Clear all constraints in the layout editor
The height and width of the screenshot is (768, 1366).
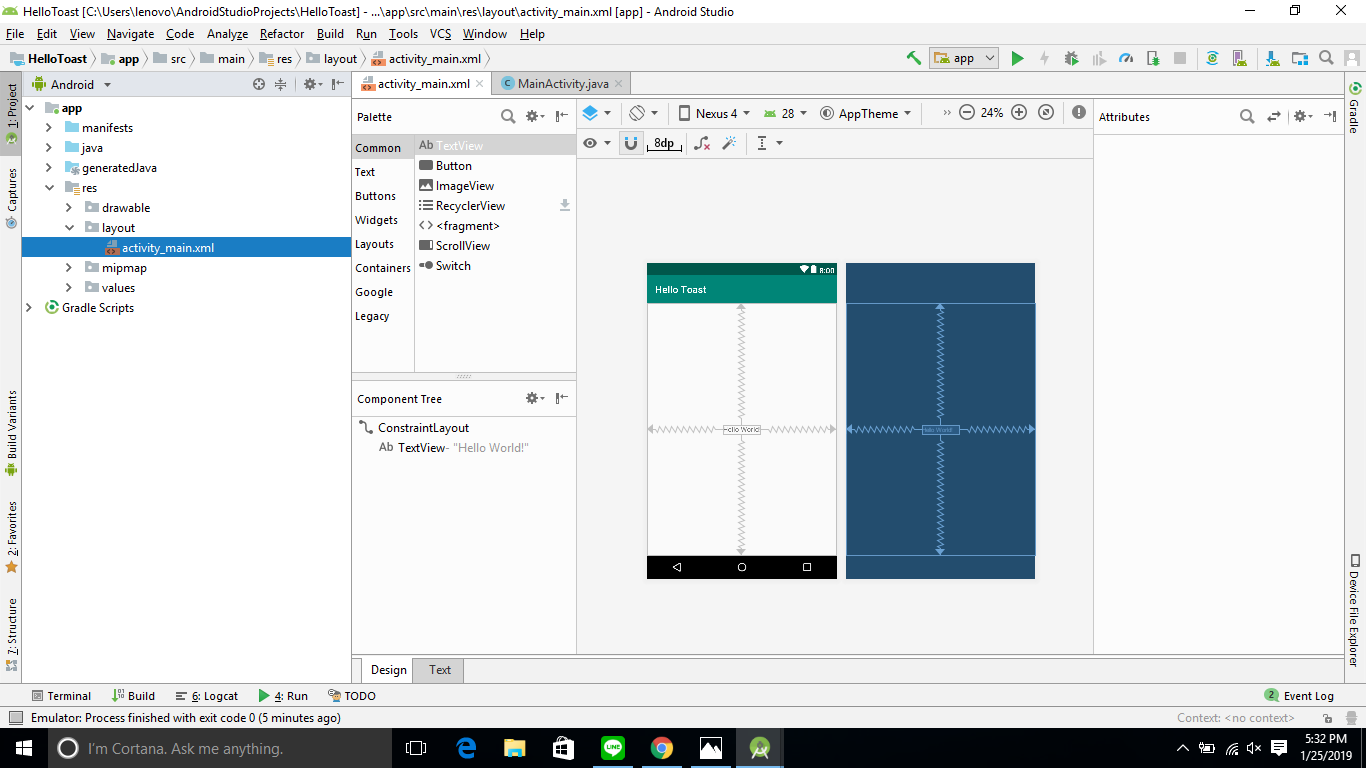click(x=701, y=143)
